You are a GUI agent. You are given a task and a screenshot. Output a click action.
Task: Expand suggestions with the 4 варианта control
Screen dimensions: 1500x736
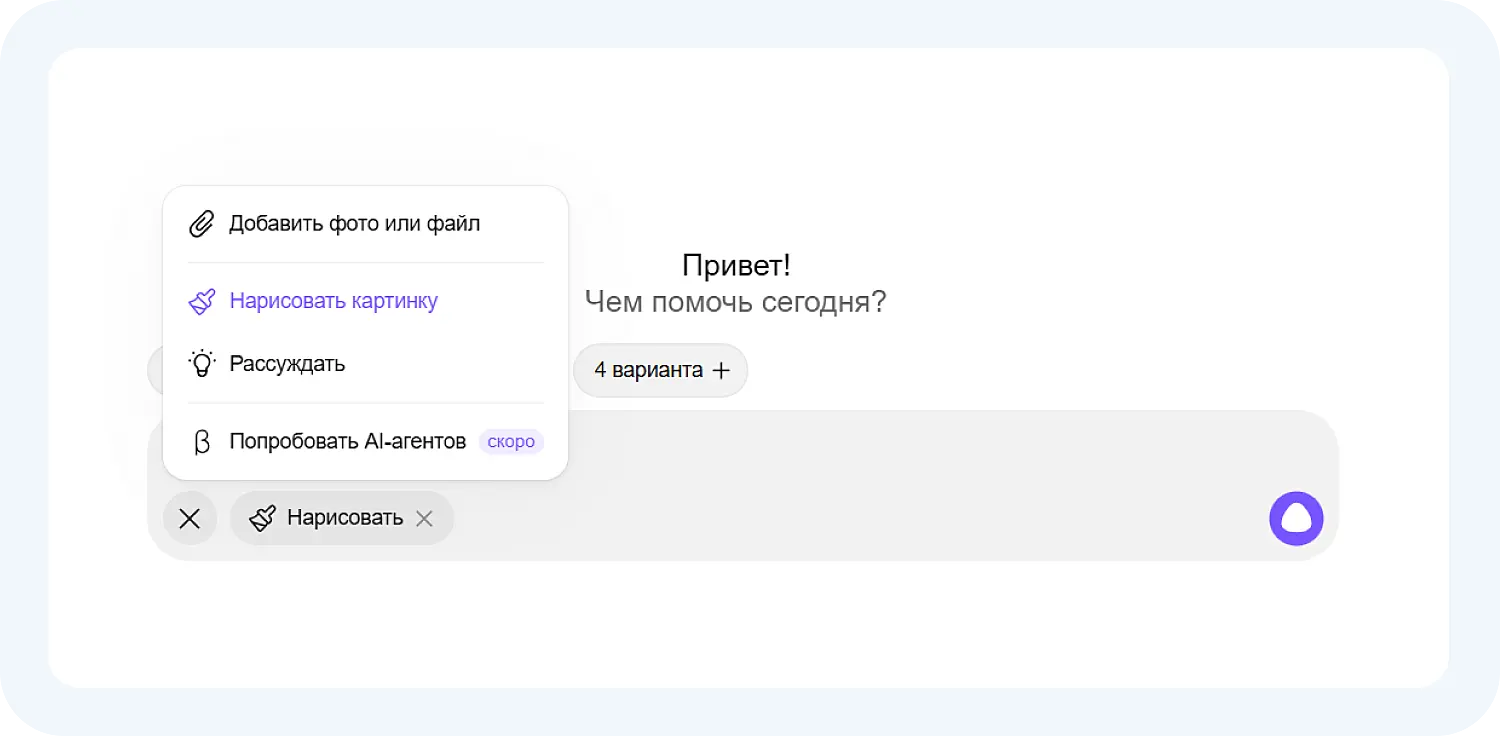coord(660,370)
